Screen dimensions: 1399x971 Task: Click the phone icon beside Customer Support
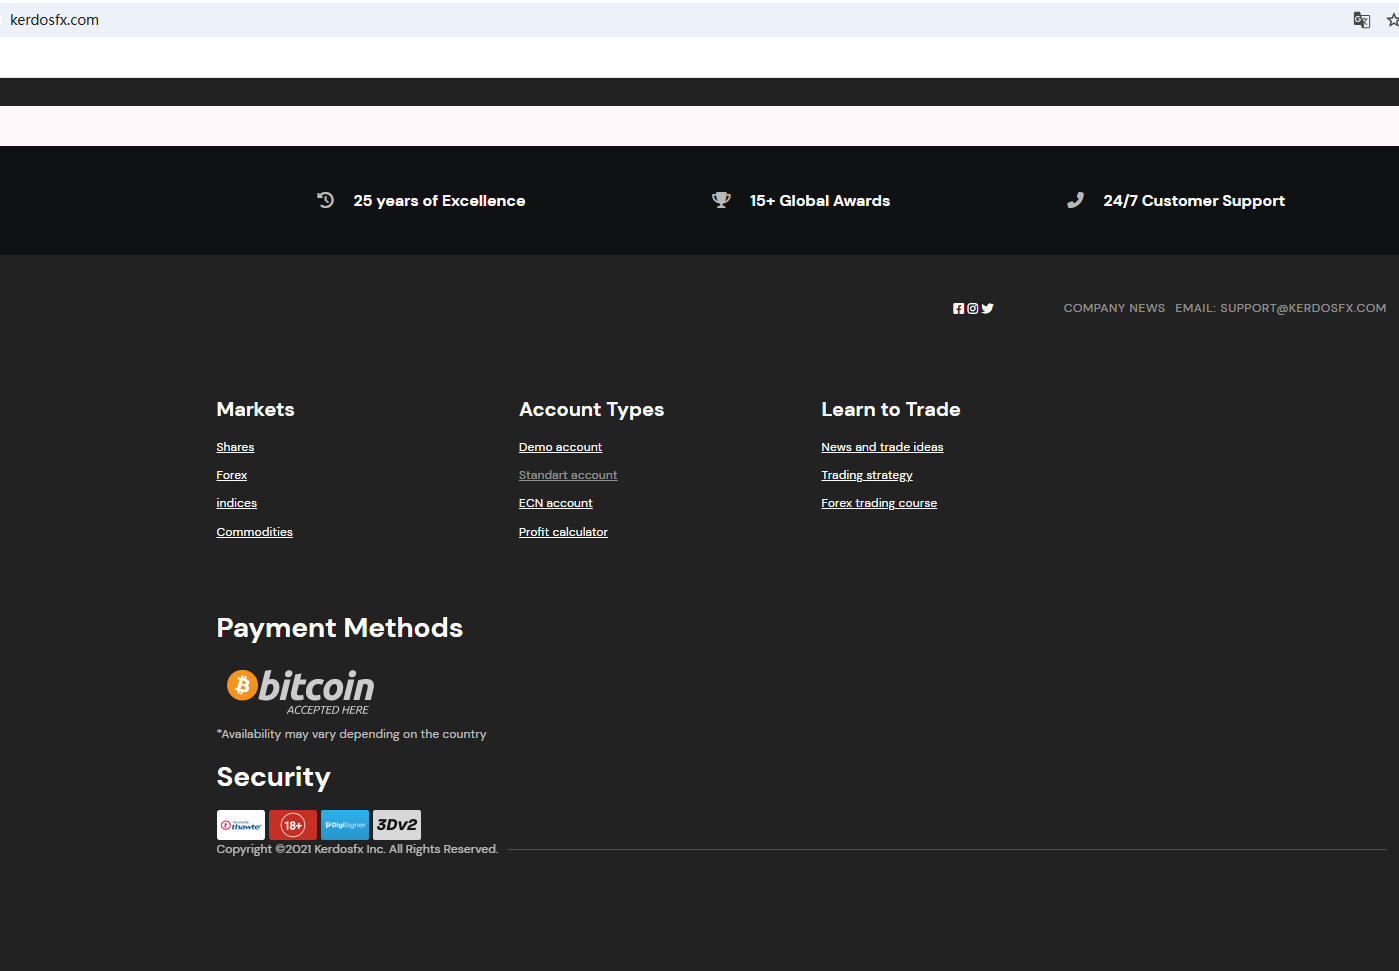pos(1075,200)
